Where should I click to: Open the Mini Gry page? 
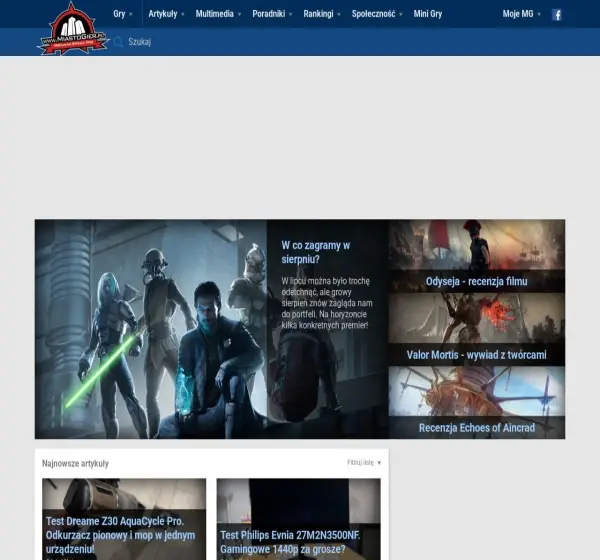[x=428, y=14]
